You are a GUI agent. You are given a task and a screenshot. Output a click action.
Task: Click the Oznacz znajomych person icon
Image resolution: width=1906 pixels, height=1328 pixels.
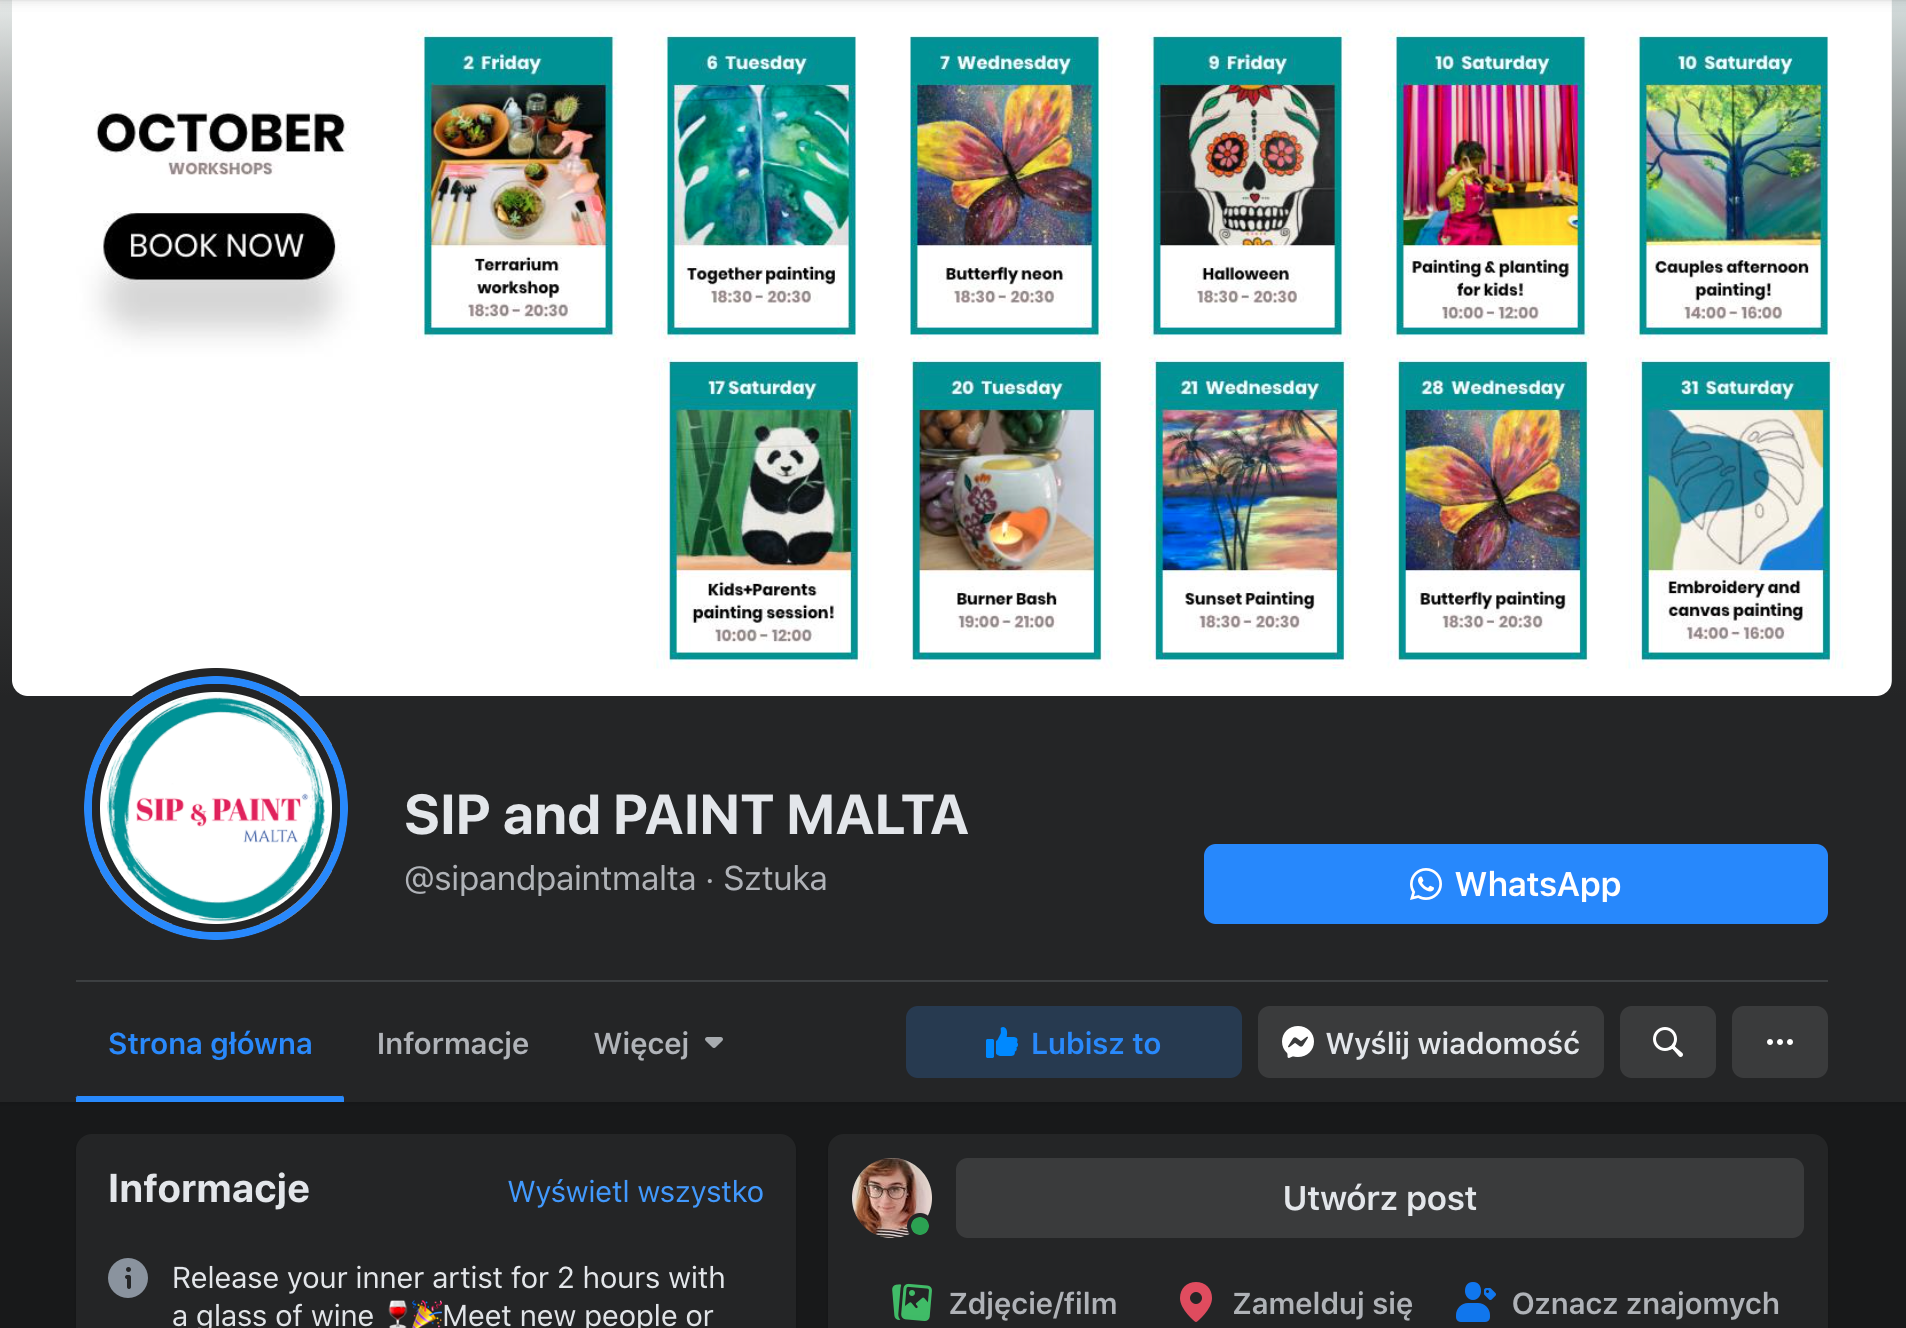click(1475, 1302)
